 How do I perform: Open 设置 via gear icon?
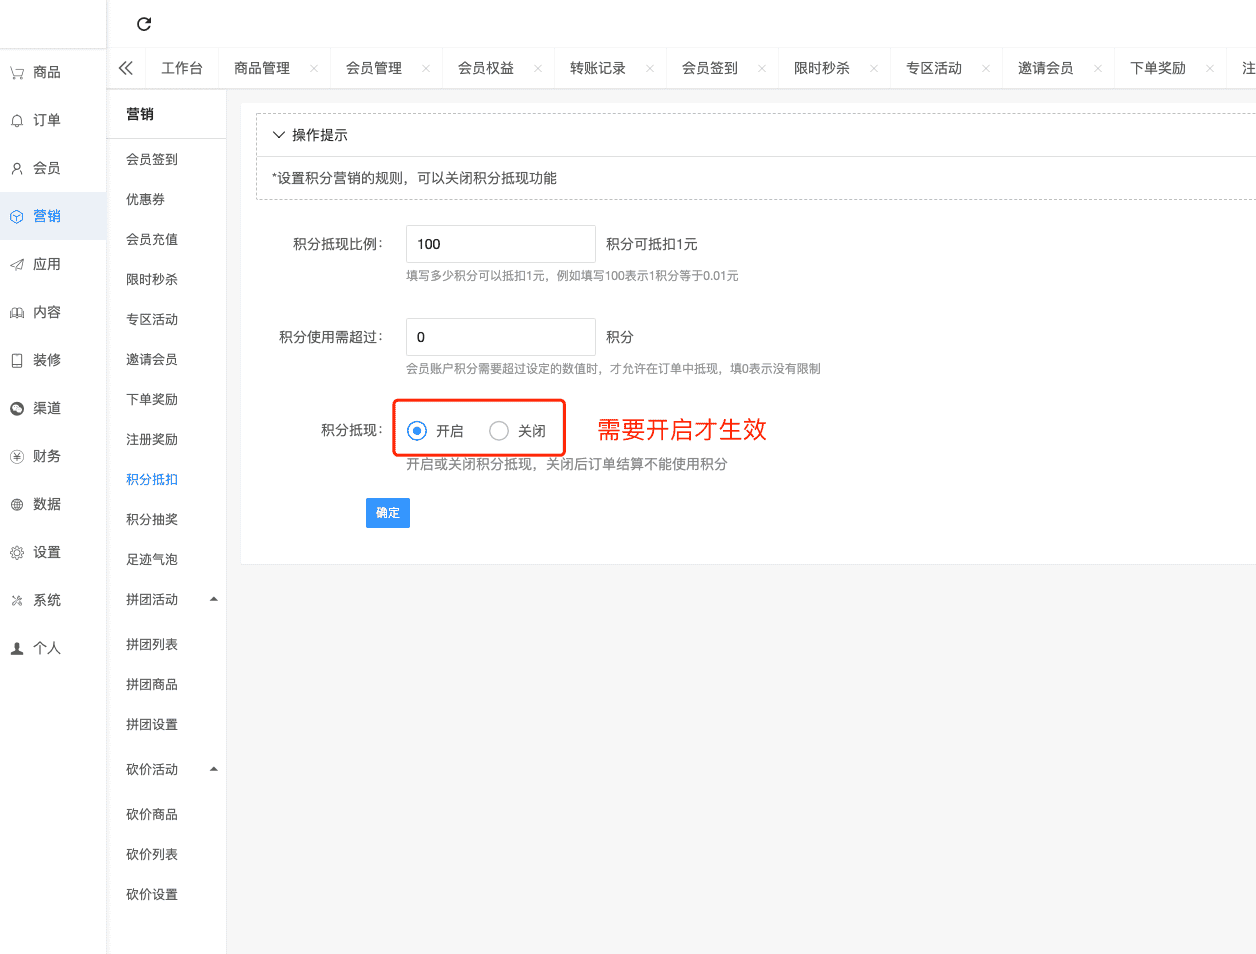(17, 552)
